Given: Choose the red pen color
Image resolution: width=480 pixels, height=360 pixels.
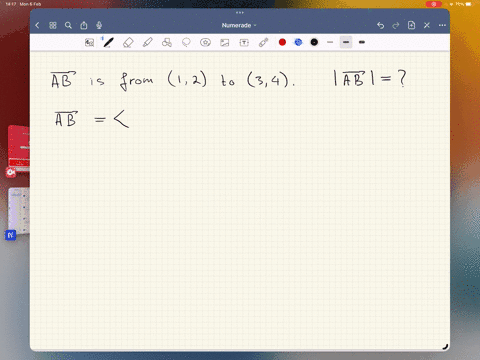Looking at the screenshot, I should pos(282,42).
